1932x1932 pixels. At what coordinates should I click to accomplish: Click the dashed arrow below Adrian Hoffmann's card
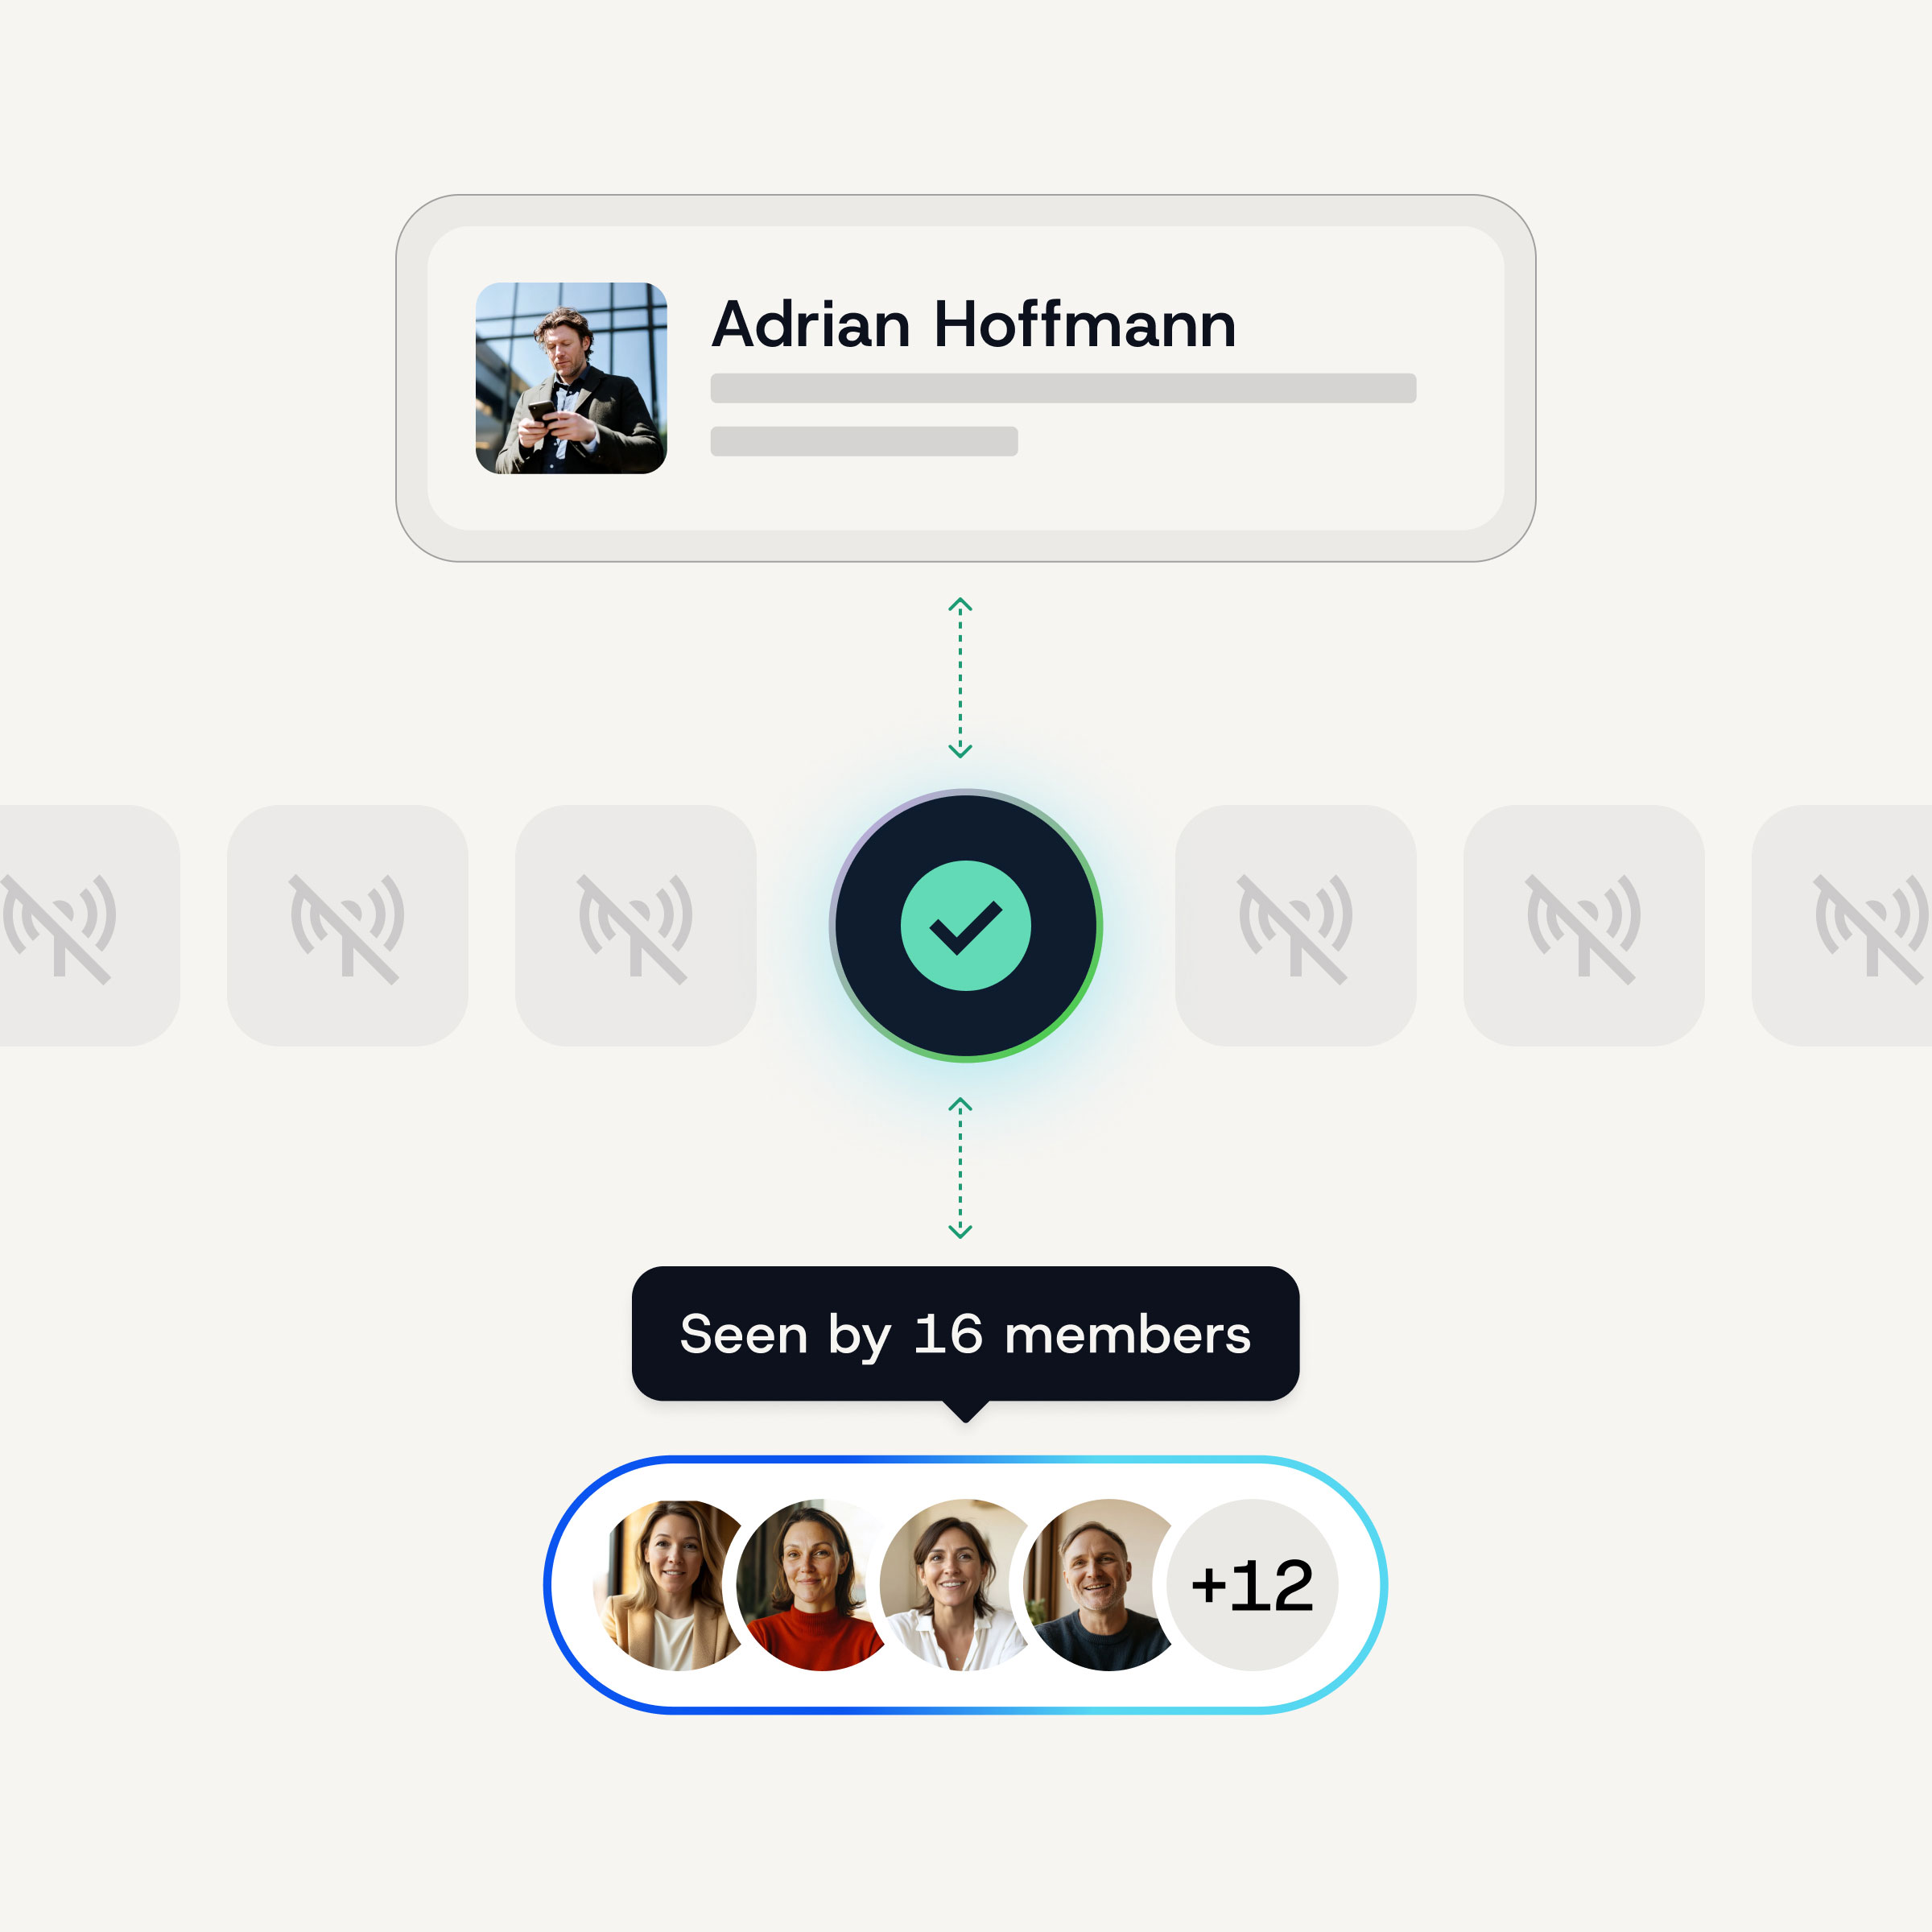[960, 678]
